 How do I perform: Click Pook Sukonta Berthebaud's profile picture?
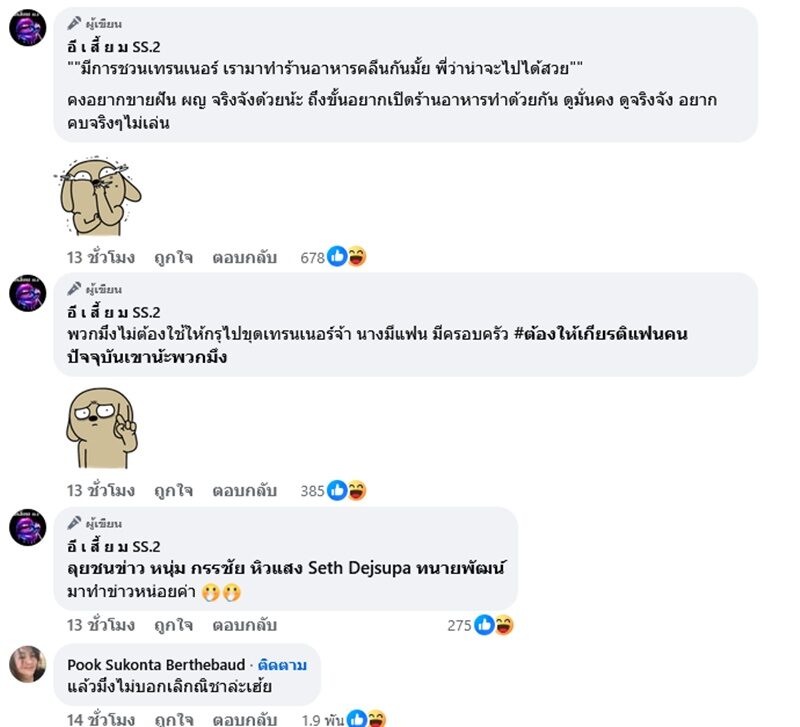(28, 664)
